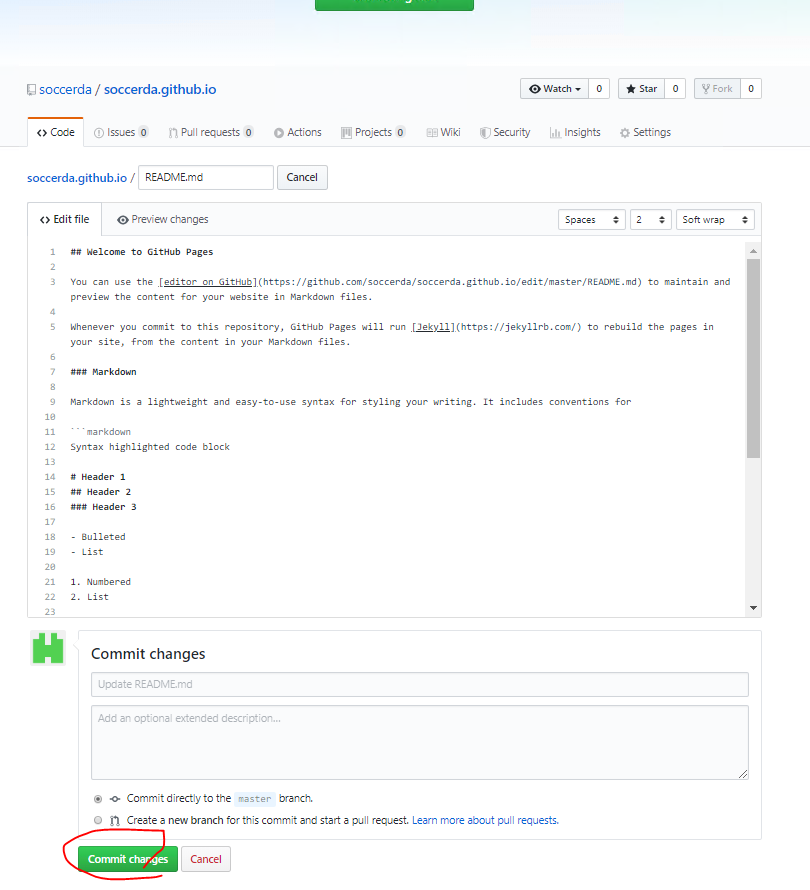810x890 pixels.
Task: Click the fork icon in the Fork button
Action: (x=706, y=89)
